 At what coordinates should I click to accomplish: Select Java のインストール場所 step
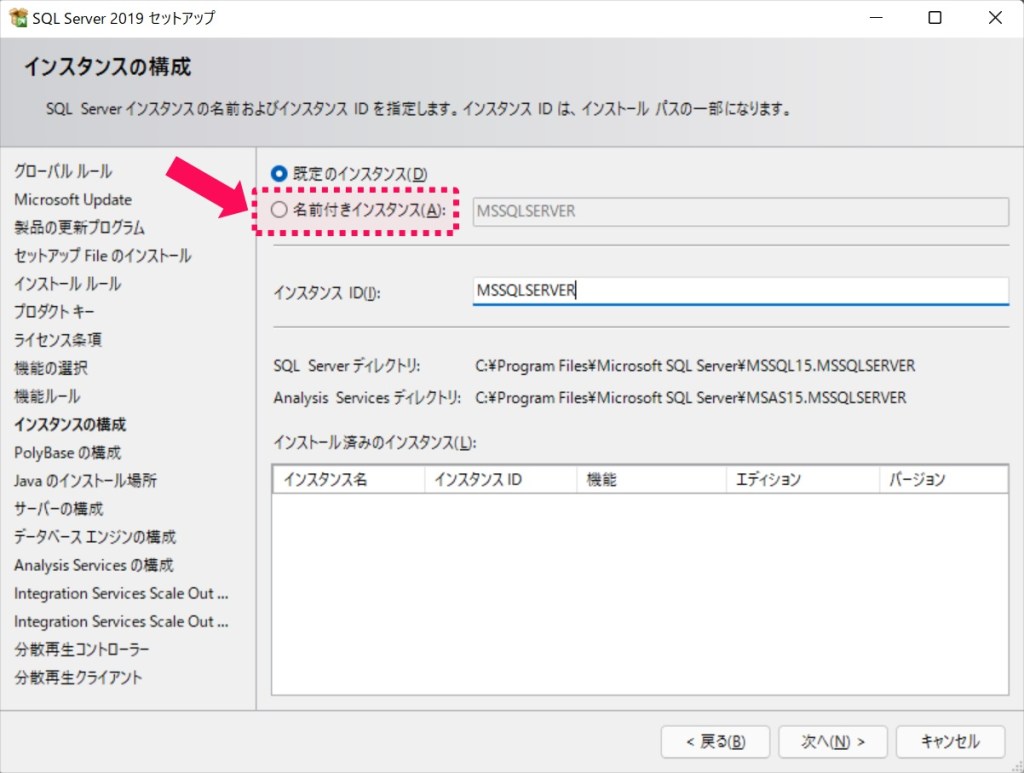[86, 481]
